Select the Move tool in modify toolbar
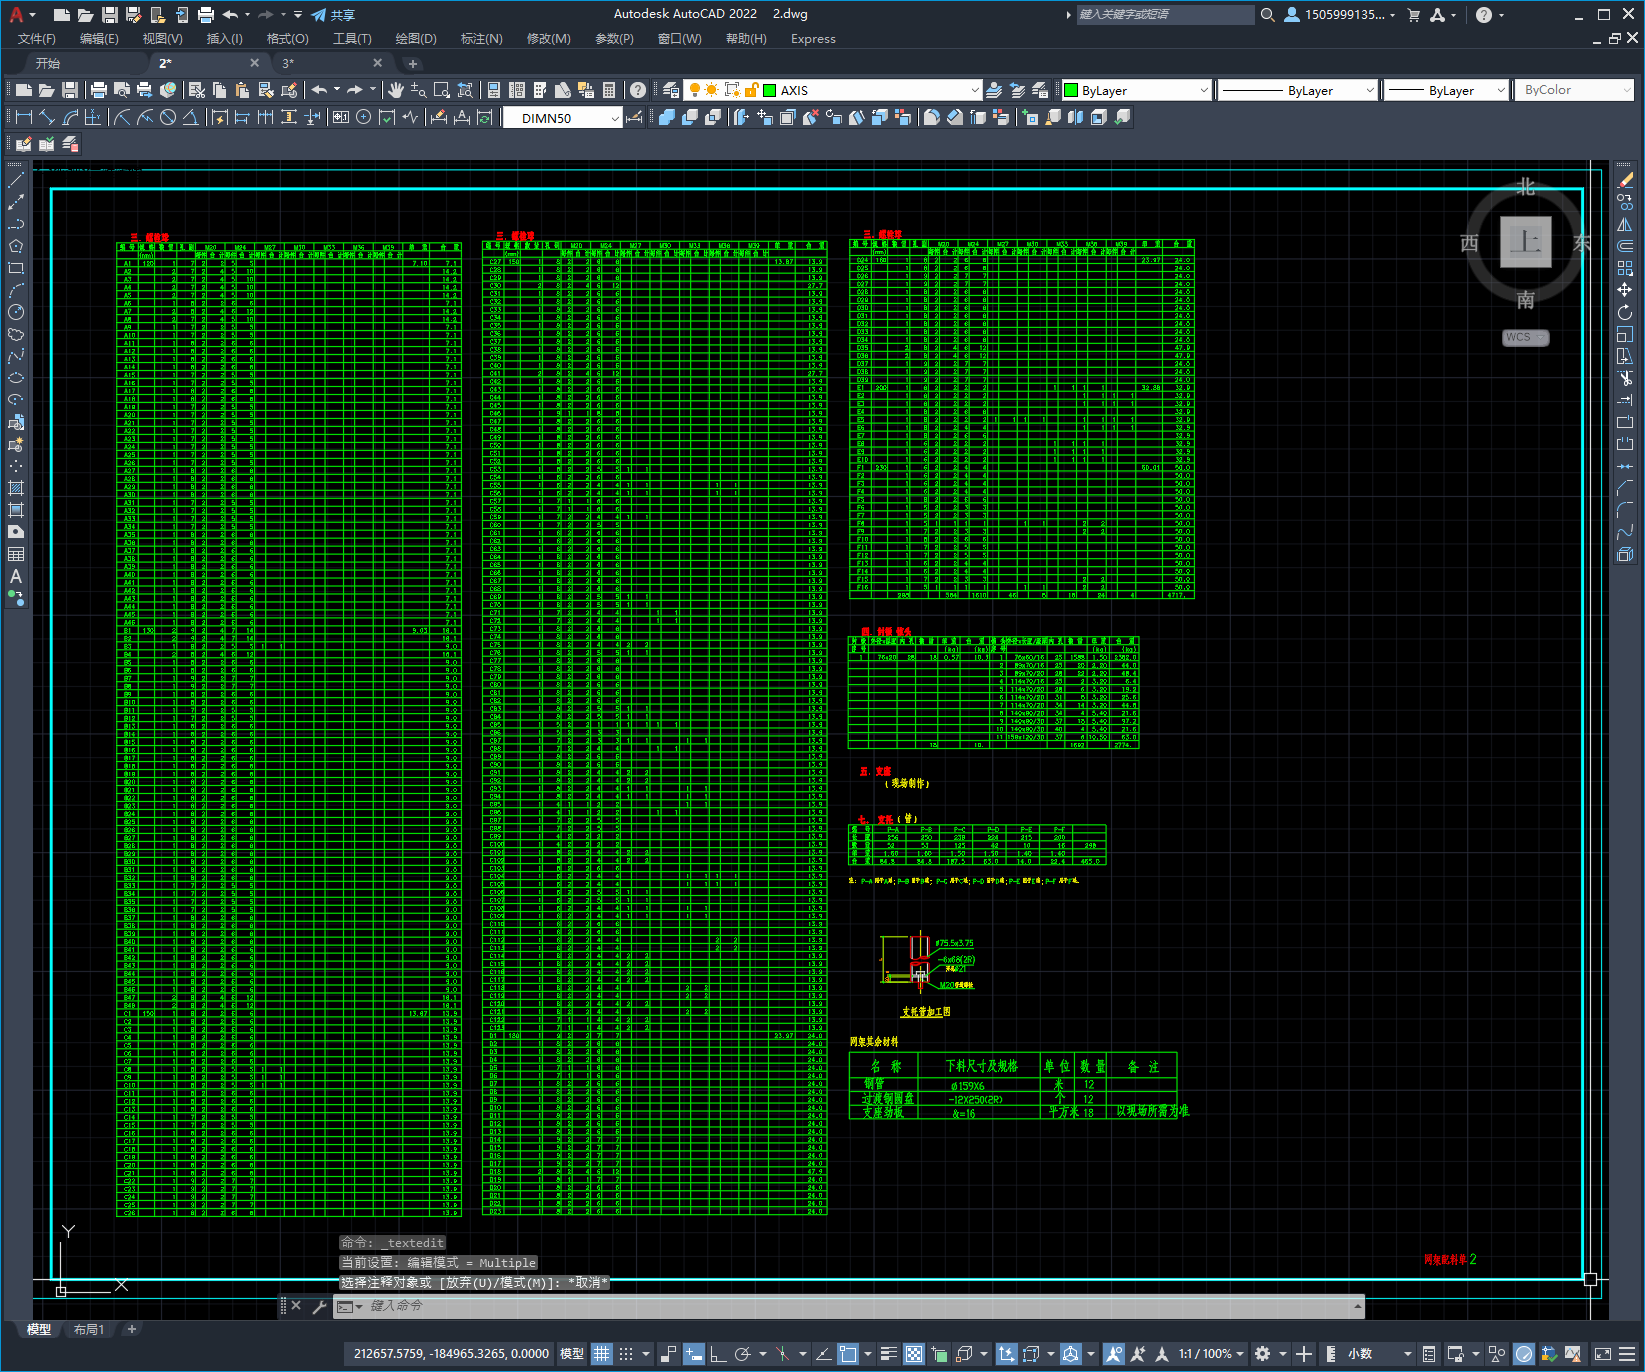This screenshot has width=1645, height=1372. [x=1625, y=290]
